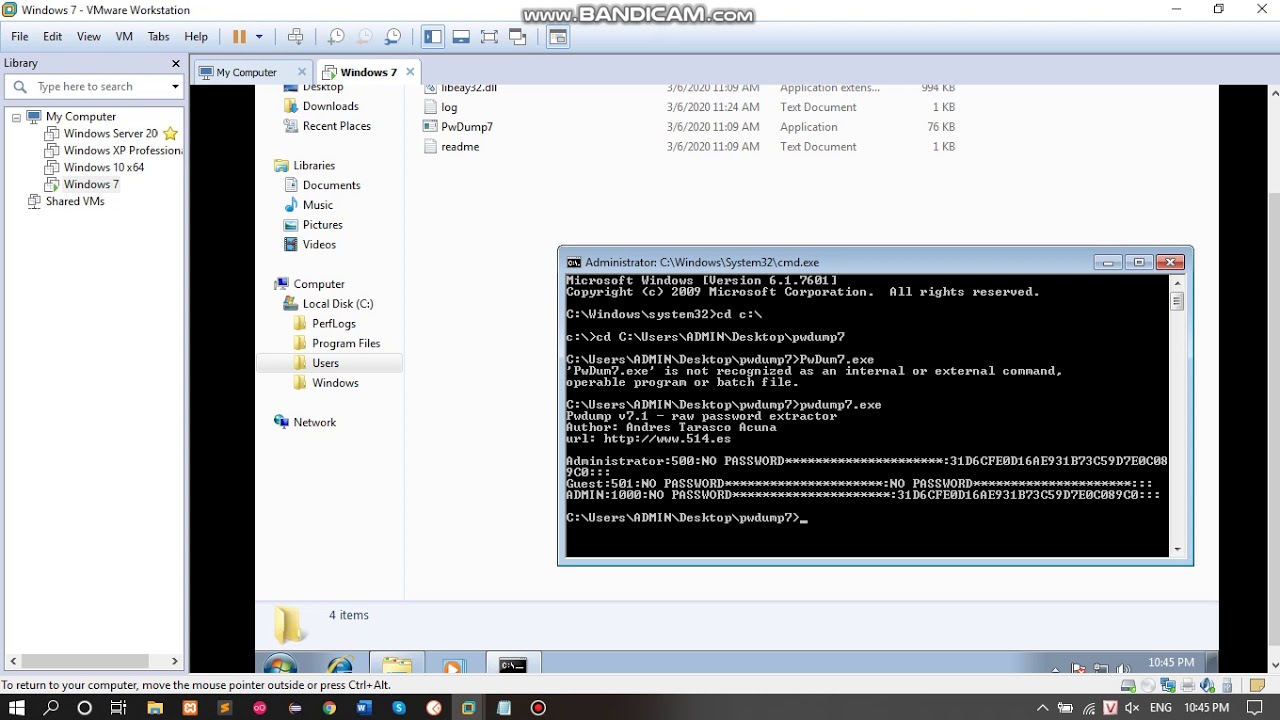Click the Pause virtual machine icon
This screenshot has height=720, width=1280.
coord(239,37)
